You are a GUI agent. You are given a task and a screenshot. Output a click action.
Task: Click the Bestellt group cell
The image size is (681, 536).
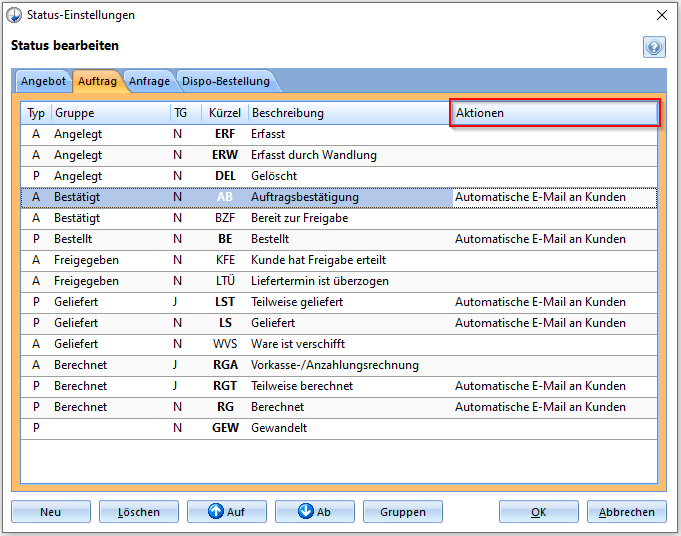73,239
